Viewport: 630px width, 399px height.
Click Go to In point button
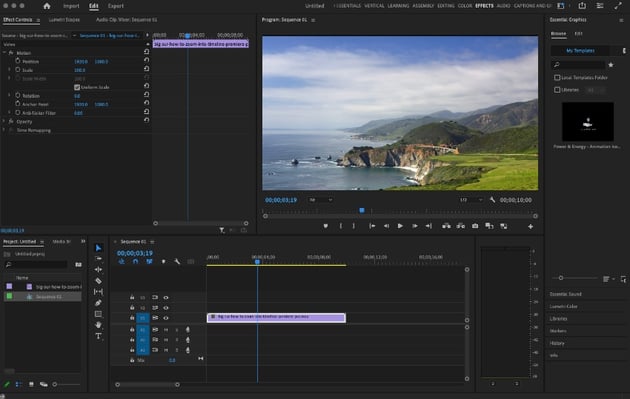click(x=372, y=226)
